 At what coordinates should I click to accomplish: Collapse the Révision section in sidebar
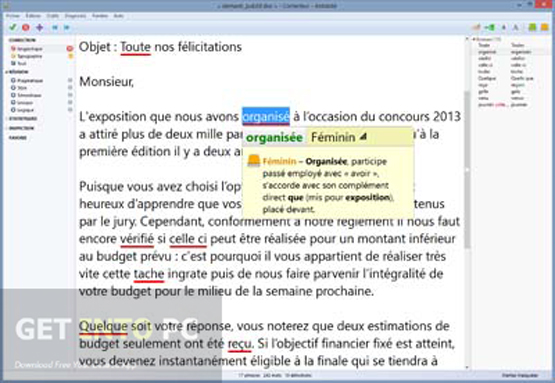(x=7, y=72)
